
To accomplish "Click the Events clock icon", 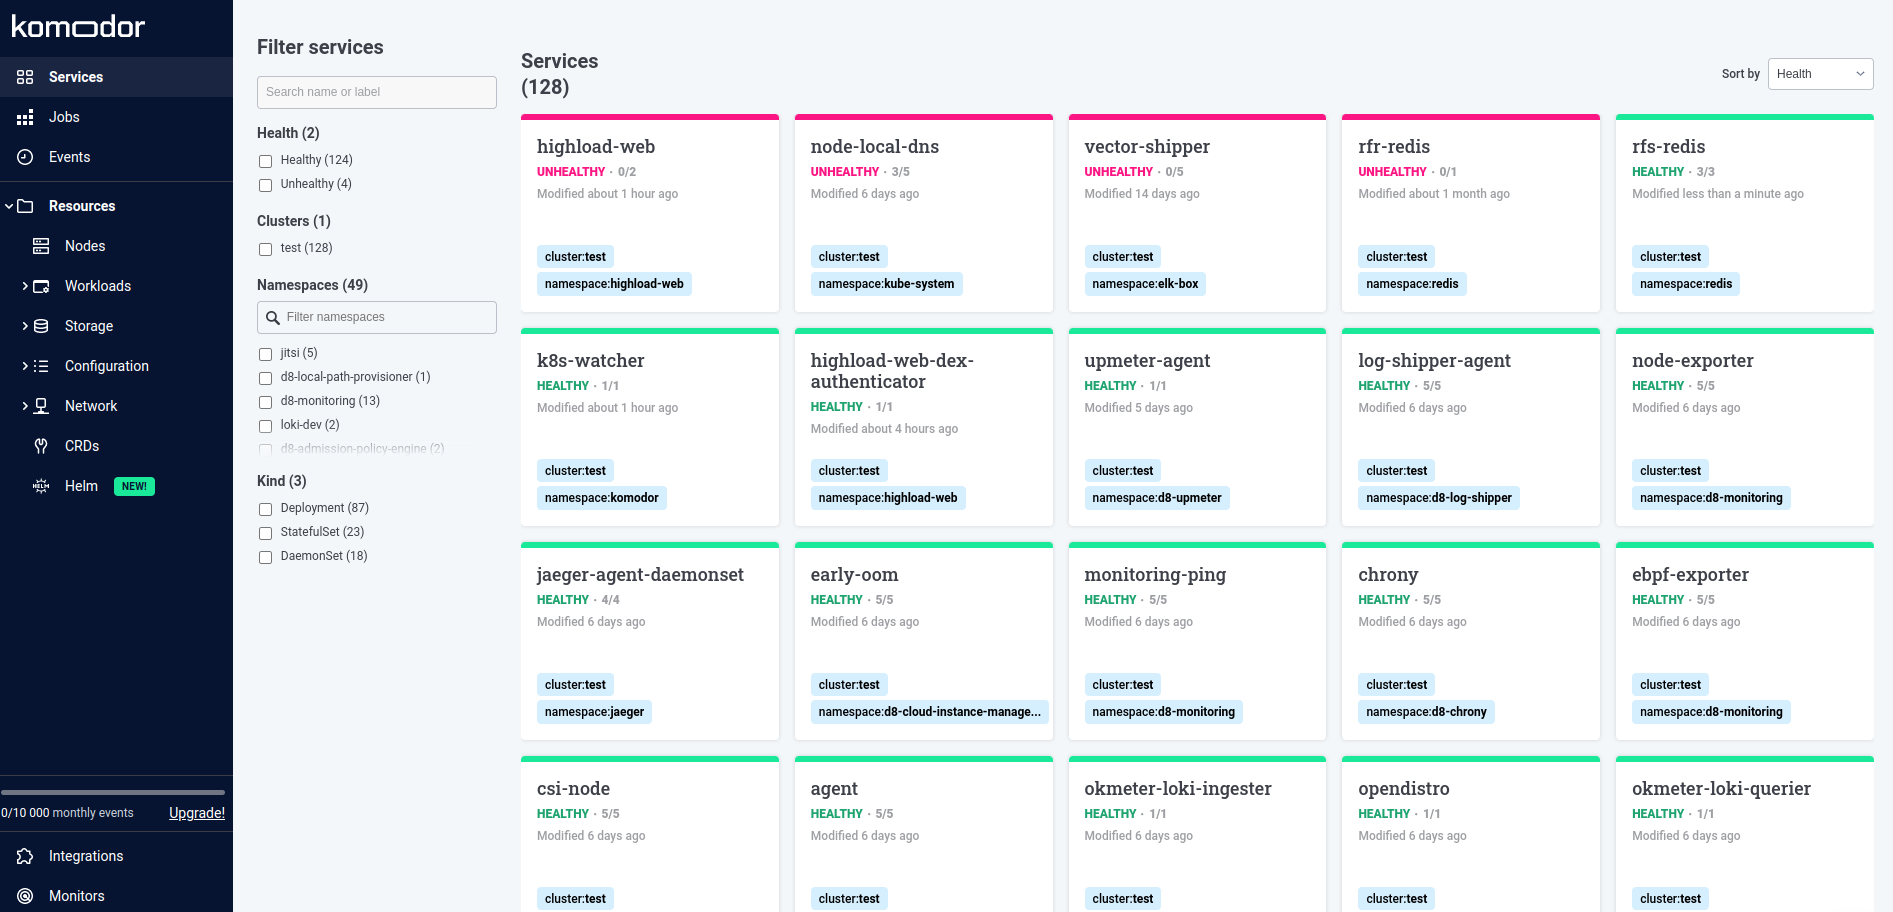I will click(25, 157).
